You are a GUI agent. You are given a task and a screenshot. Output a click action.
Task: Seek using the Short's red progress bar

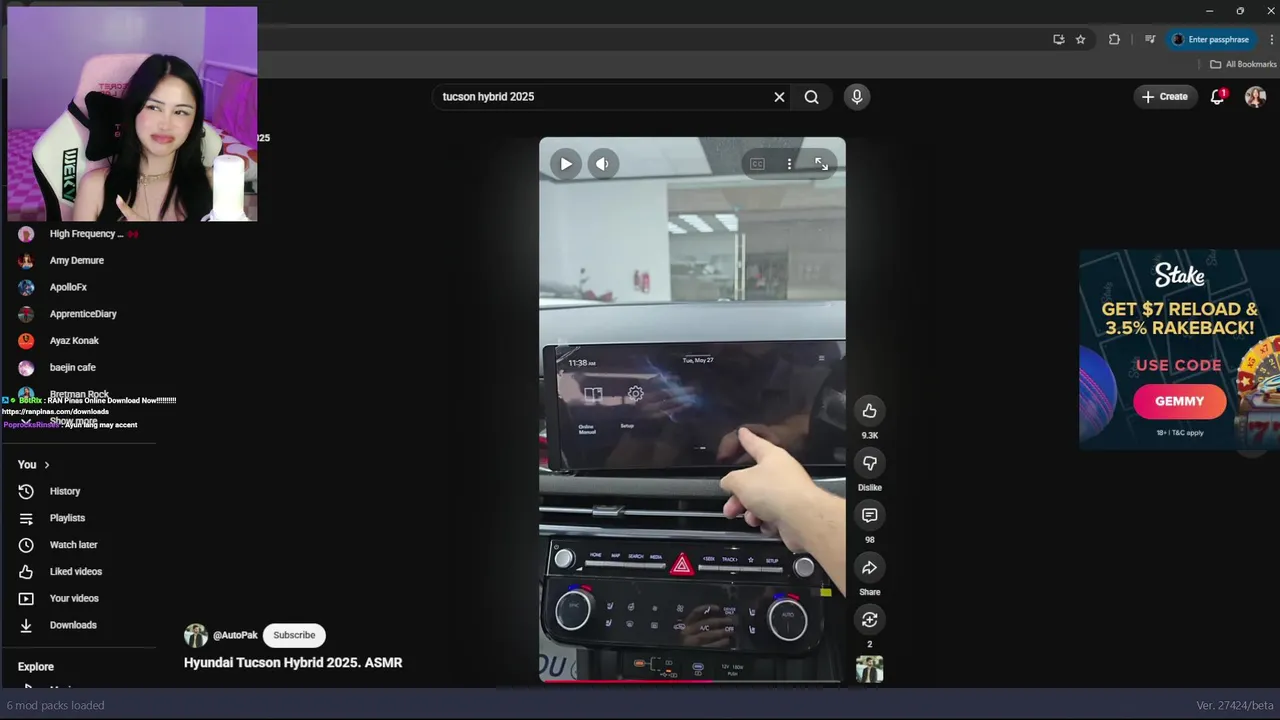[x=692, y=682]
